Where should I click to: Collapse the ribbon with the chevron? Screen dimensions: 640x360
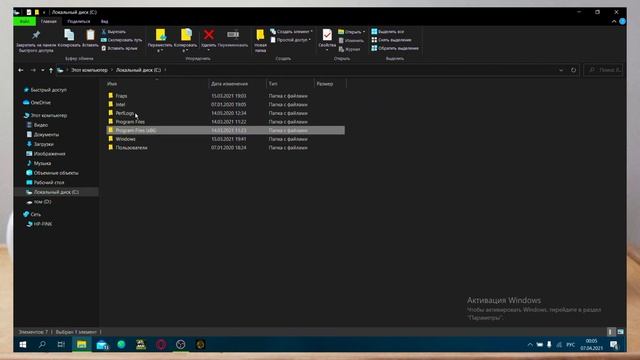(x=614, y=21)
